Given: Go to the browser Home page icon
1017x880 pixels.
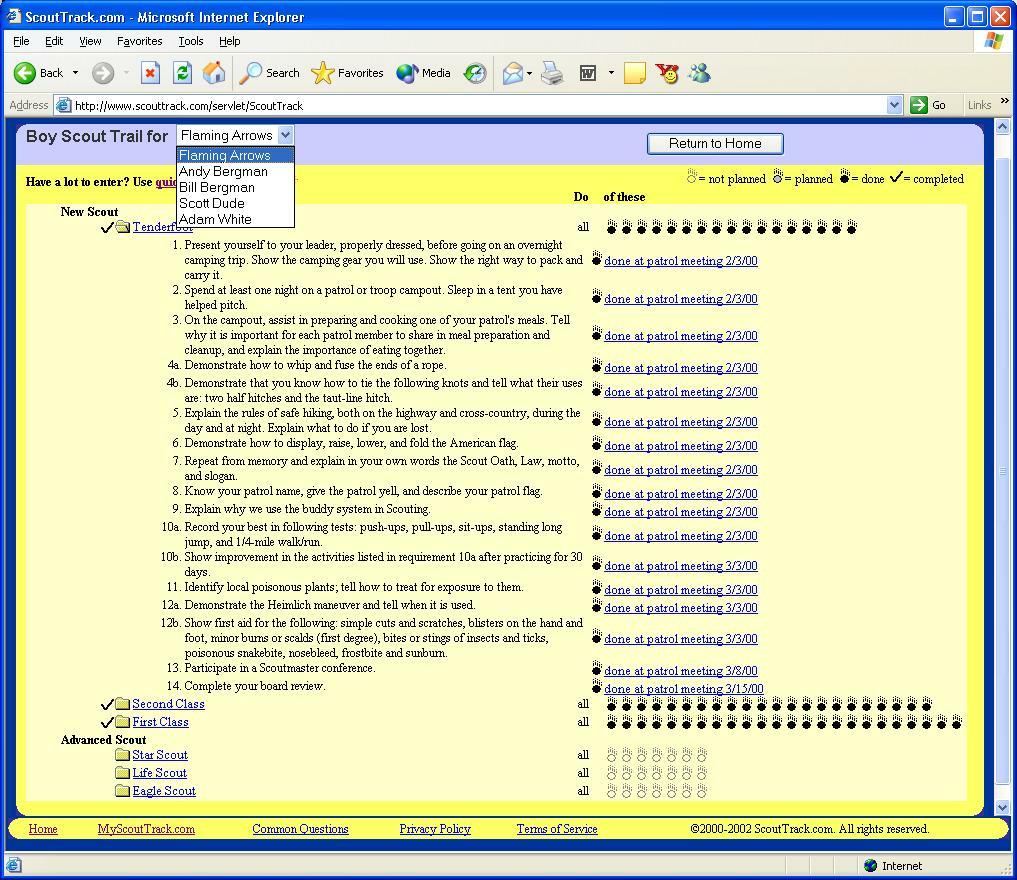Looking at the screenshot, I should (x=214, y=73).
